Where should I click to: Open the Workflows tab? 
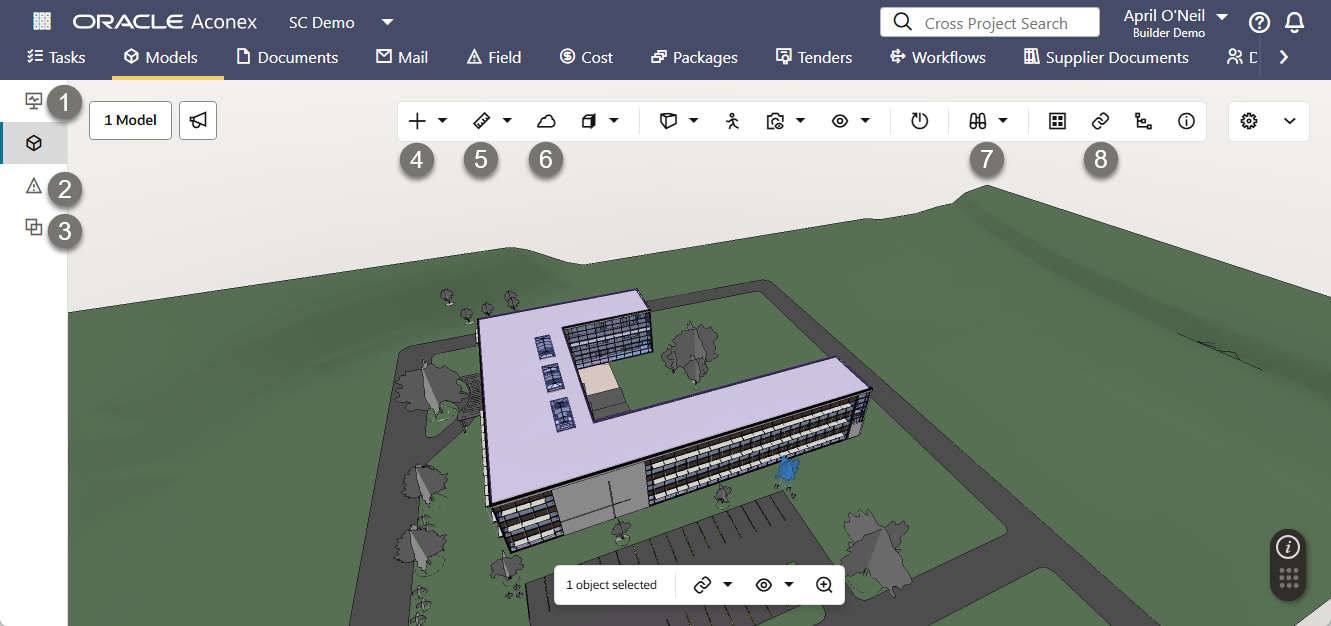point(937,57)
